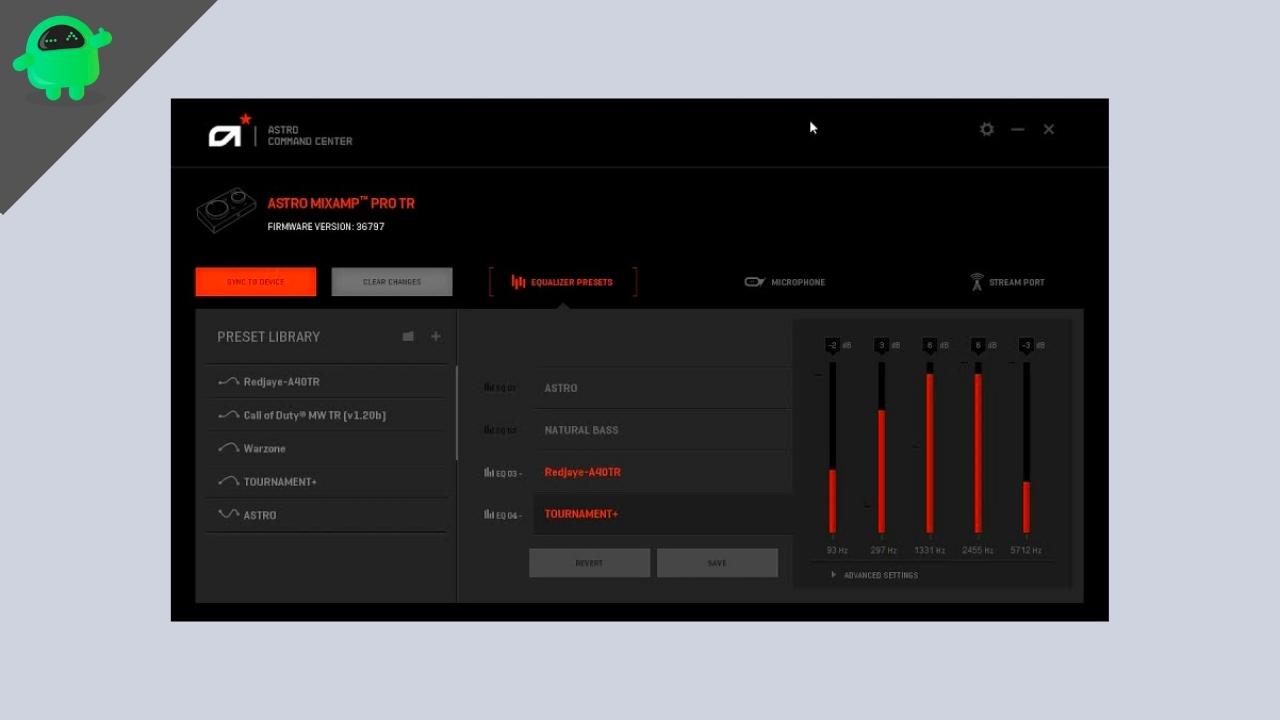The height and width of the screenshot is (720, 1280).
Task: Select the Redjaye-A40TR preset in the EQ 03 slot
Action: coord(661,472)
